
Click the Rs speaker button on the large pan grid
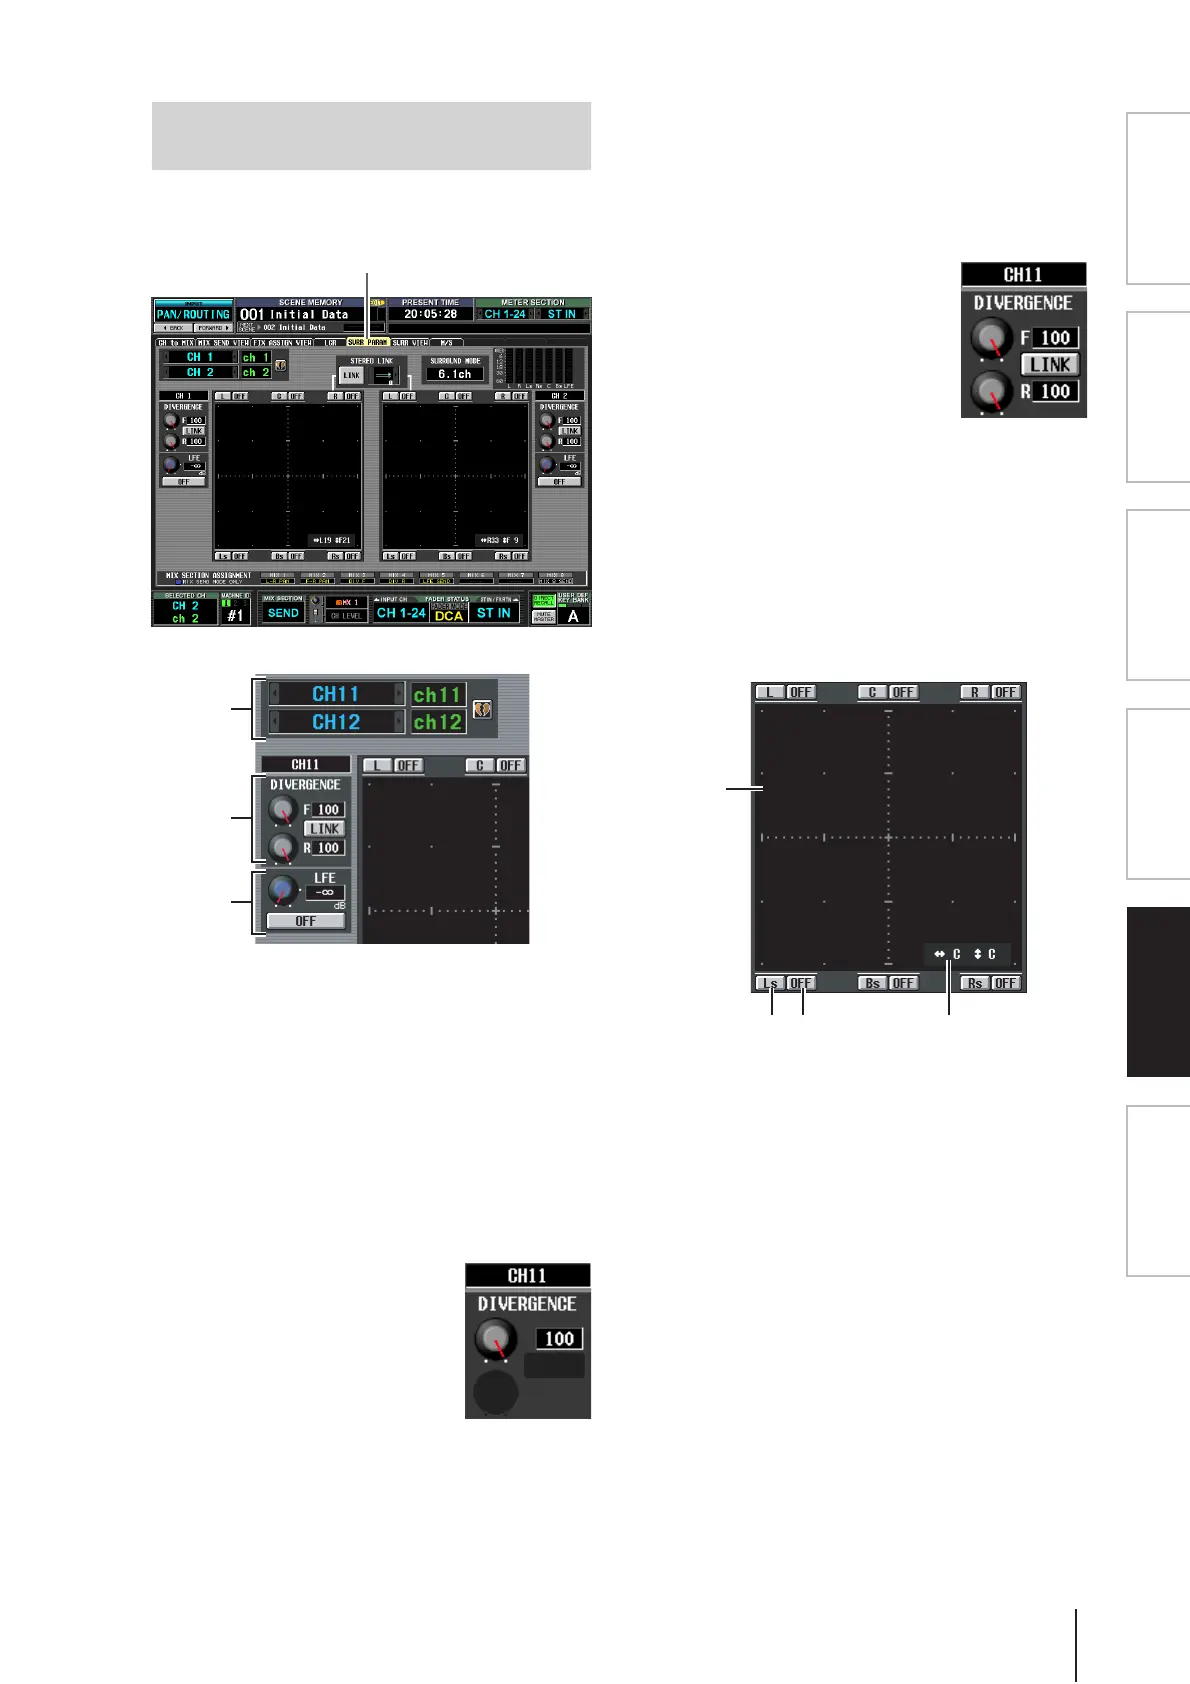point(975,983)
